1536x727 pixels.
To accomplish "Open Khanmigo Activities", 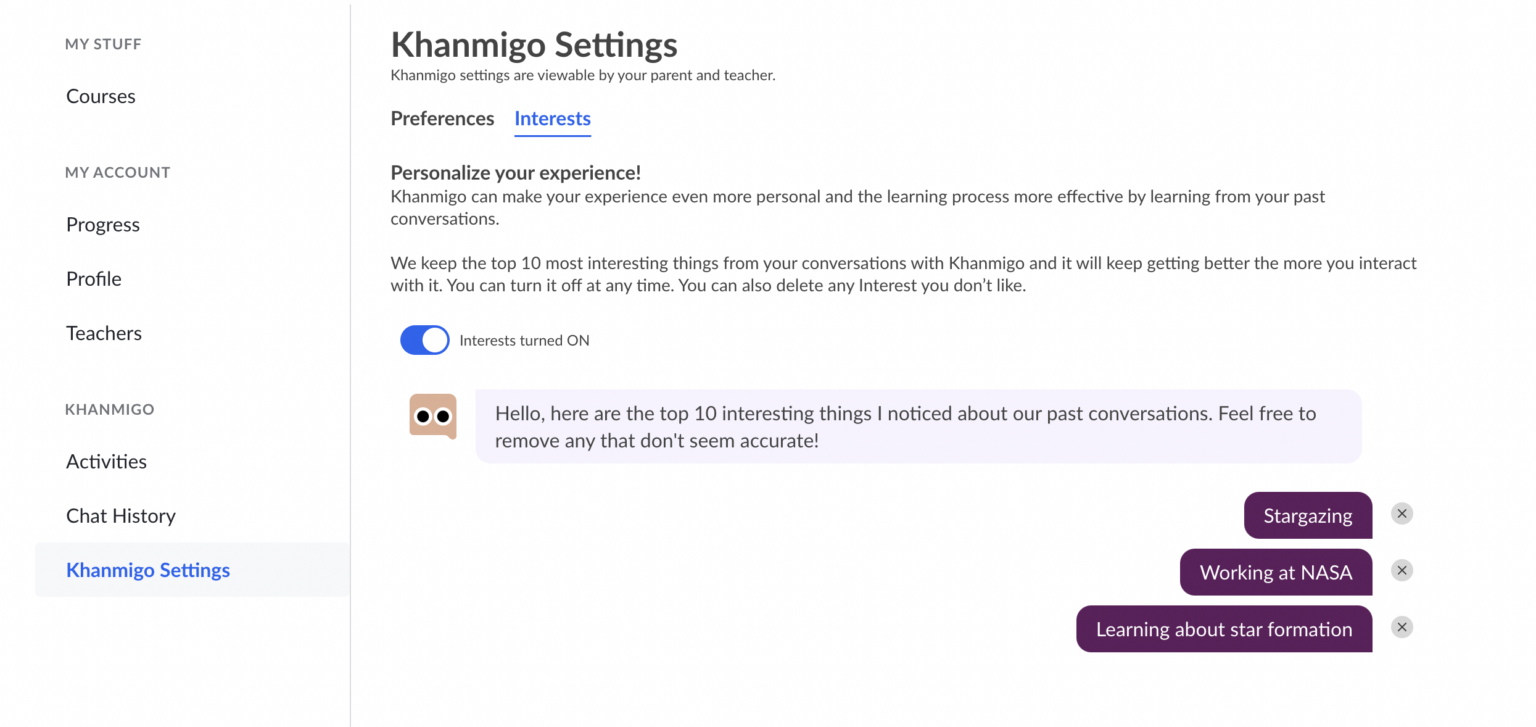I will [x=106, y=461].
